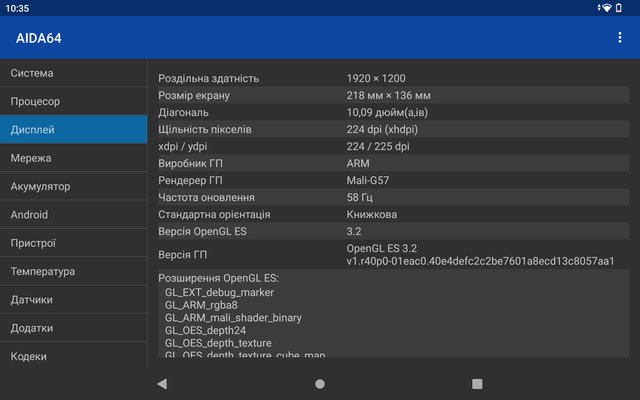640x400 pixels.
Task: Select the Книжкова value
Action: click(x=371, y=215)
